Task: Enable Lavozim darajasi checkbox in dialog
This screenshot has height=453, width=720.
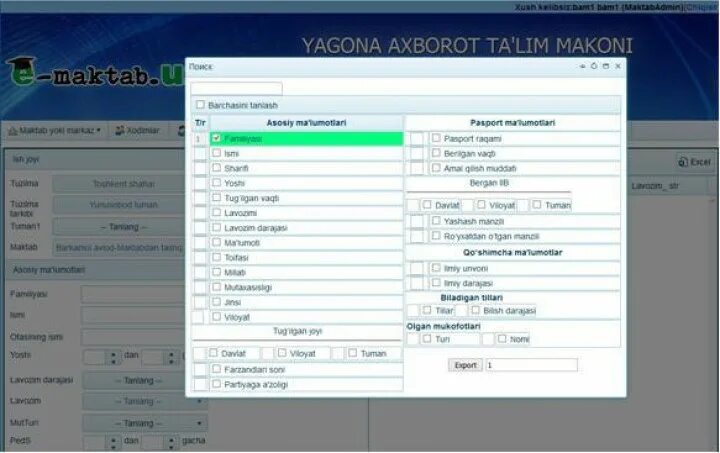Action: pos(216,227)
